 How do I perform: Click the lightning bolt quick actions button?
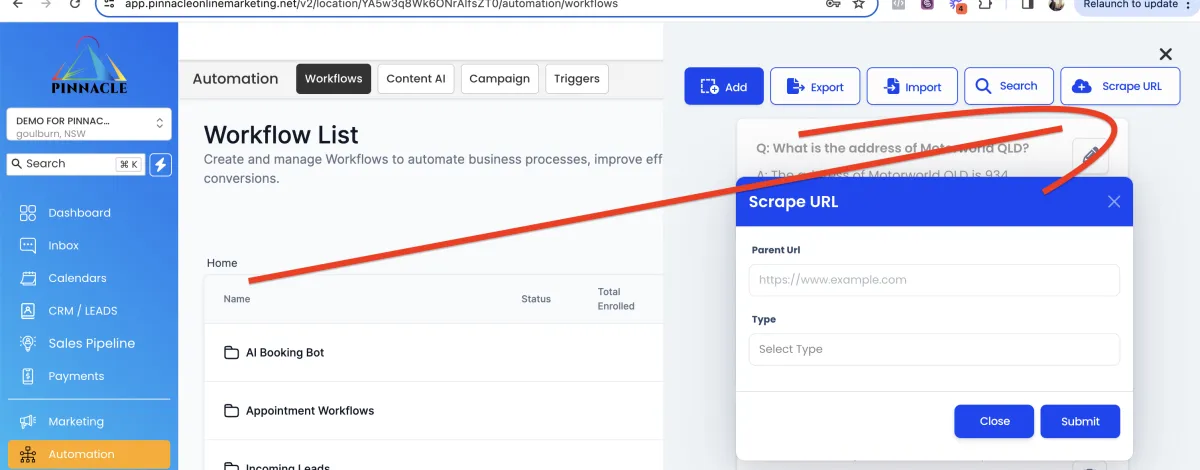[x=160, y=164]
